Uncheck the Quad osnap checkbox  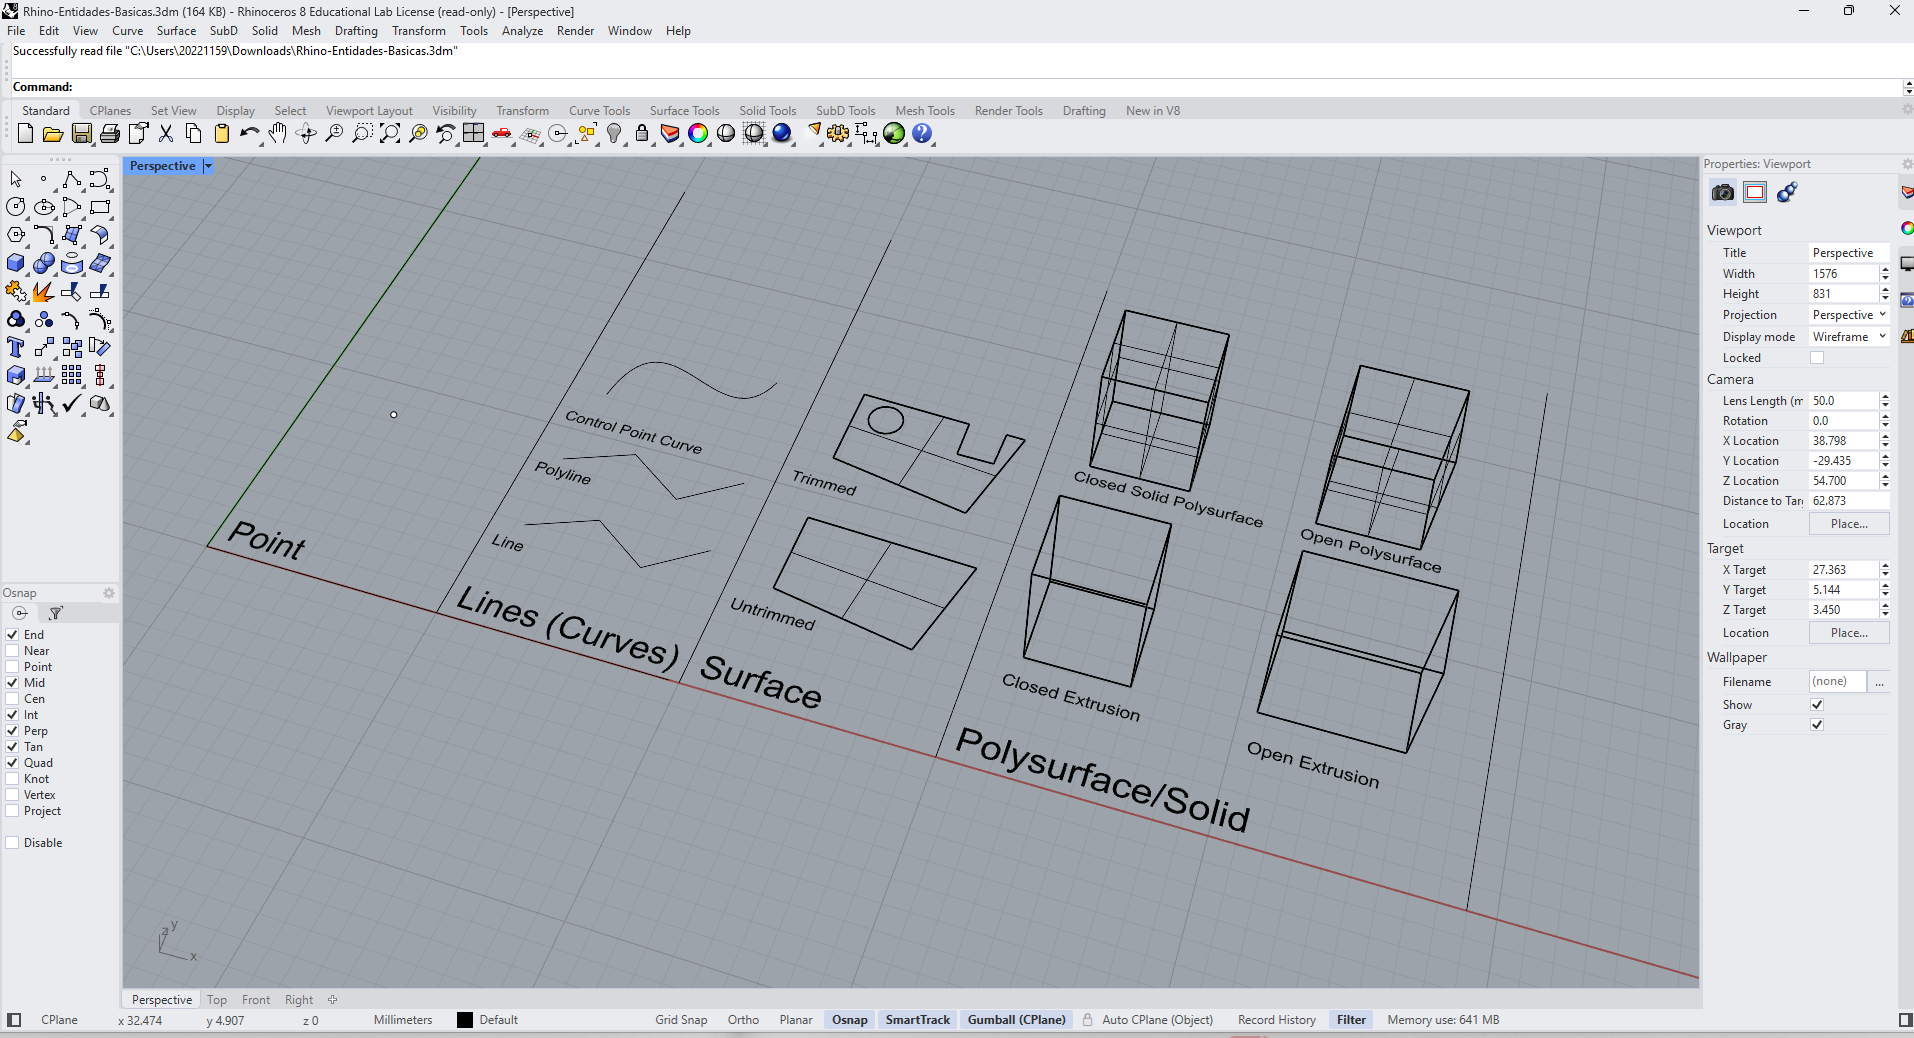click(x=13, y=763)
